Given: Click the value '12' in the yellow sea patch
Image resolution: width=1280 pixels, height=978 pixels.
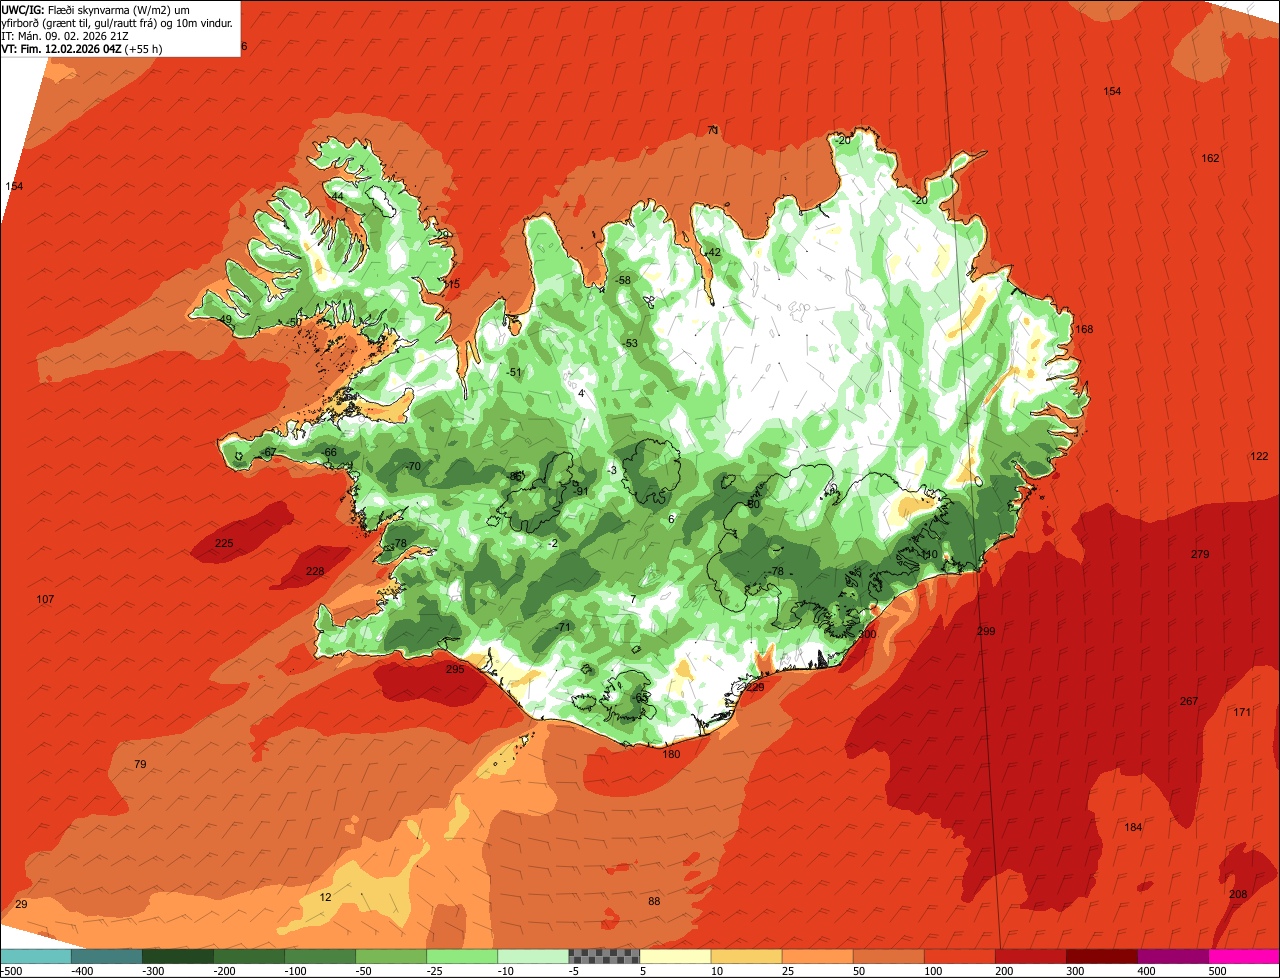Looking at the screenshot, I should pos(325,897).
